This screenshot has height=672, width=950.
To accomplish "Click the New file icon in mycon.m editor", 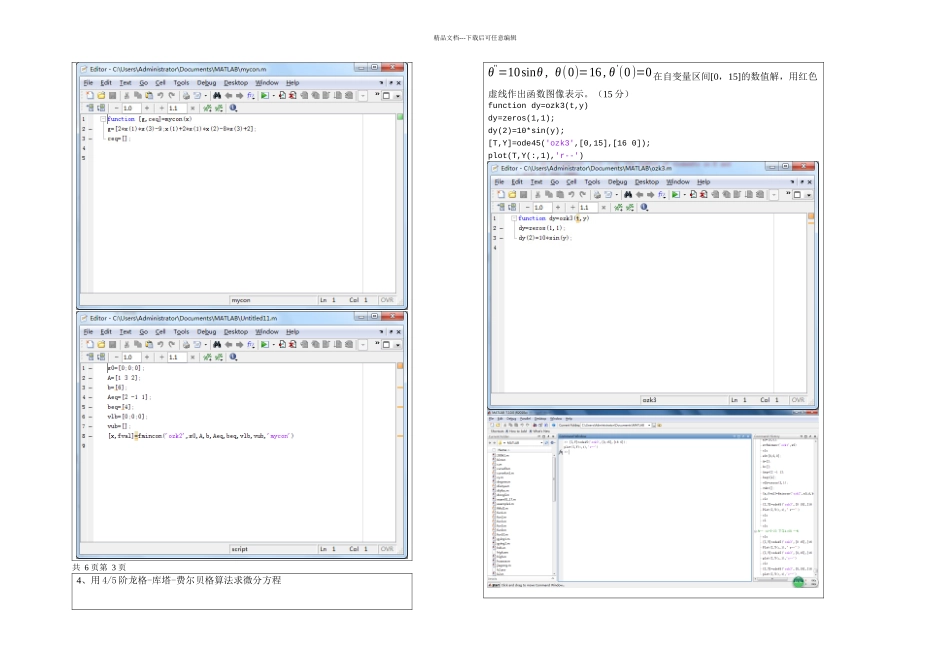I will [89, 95].
